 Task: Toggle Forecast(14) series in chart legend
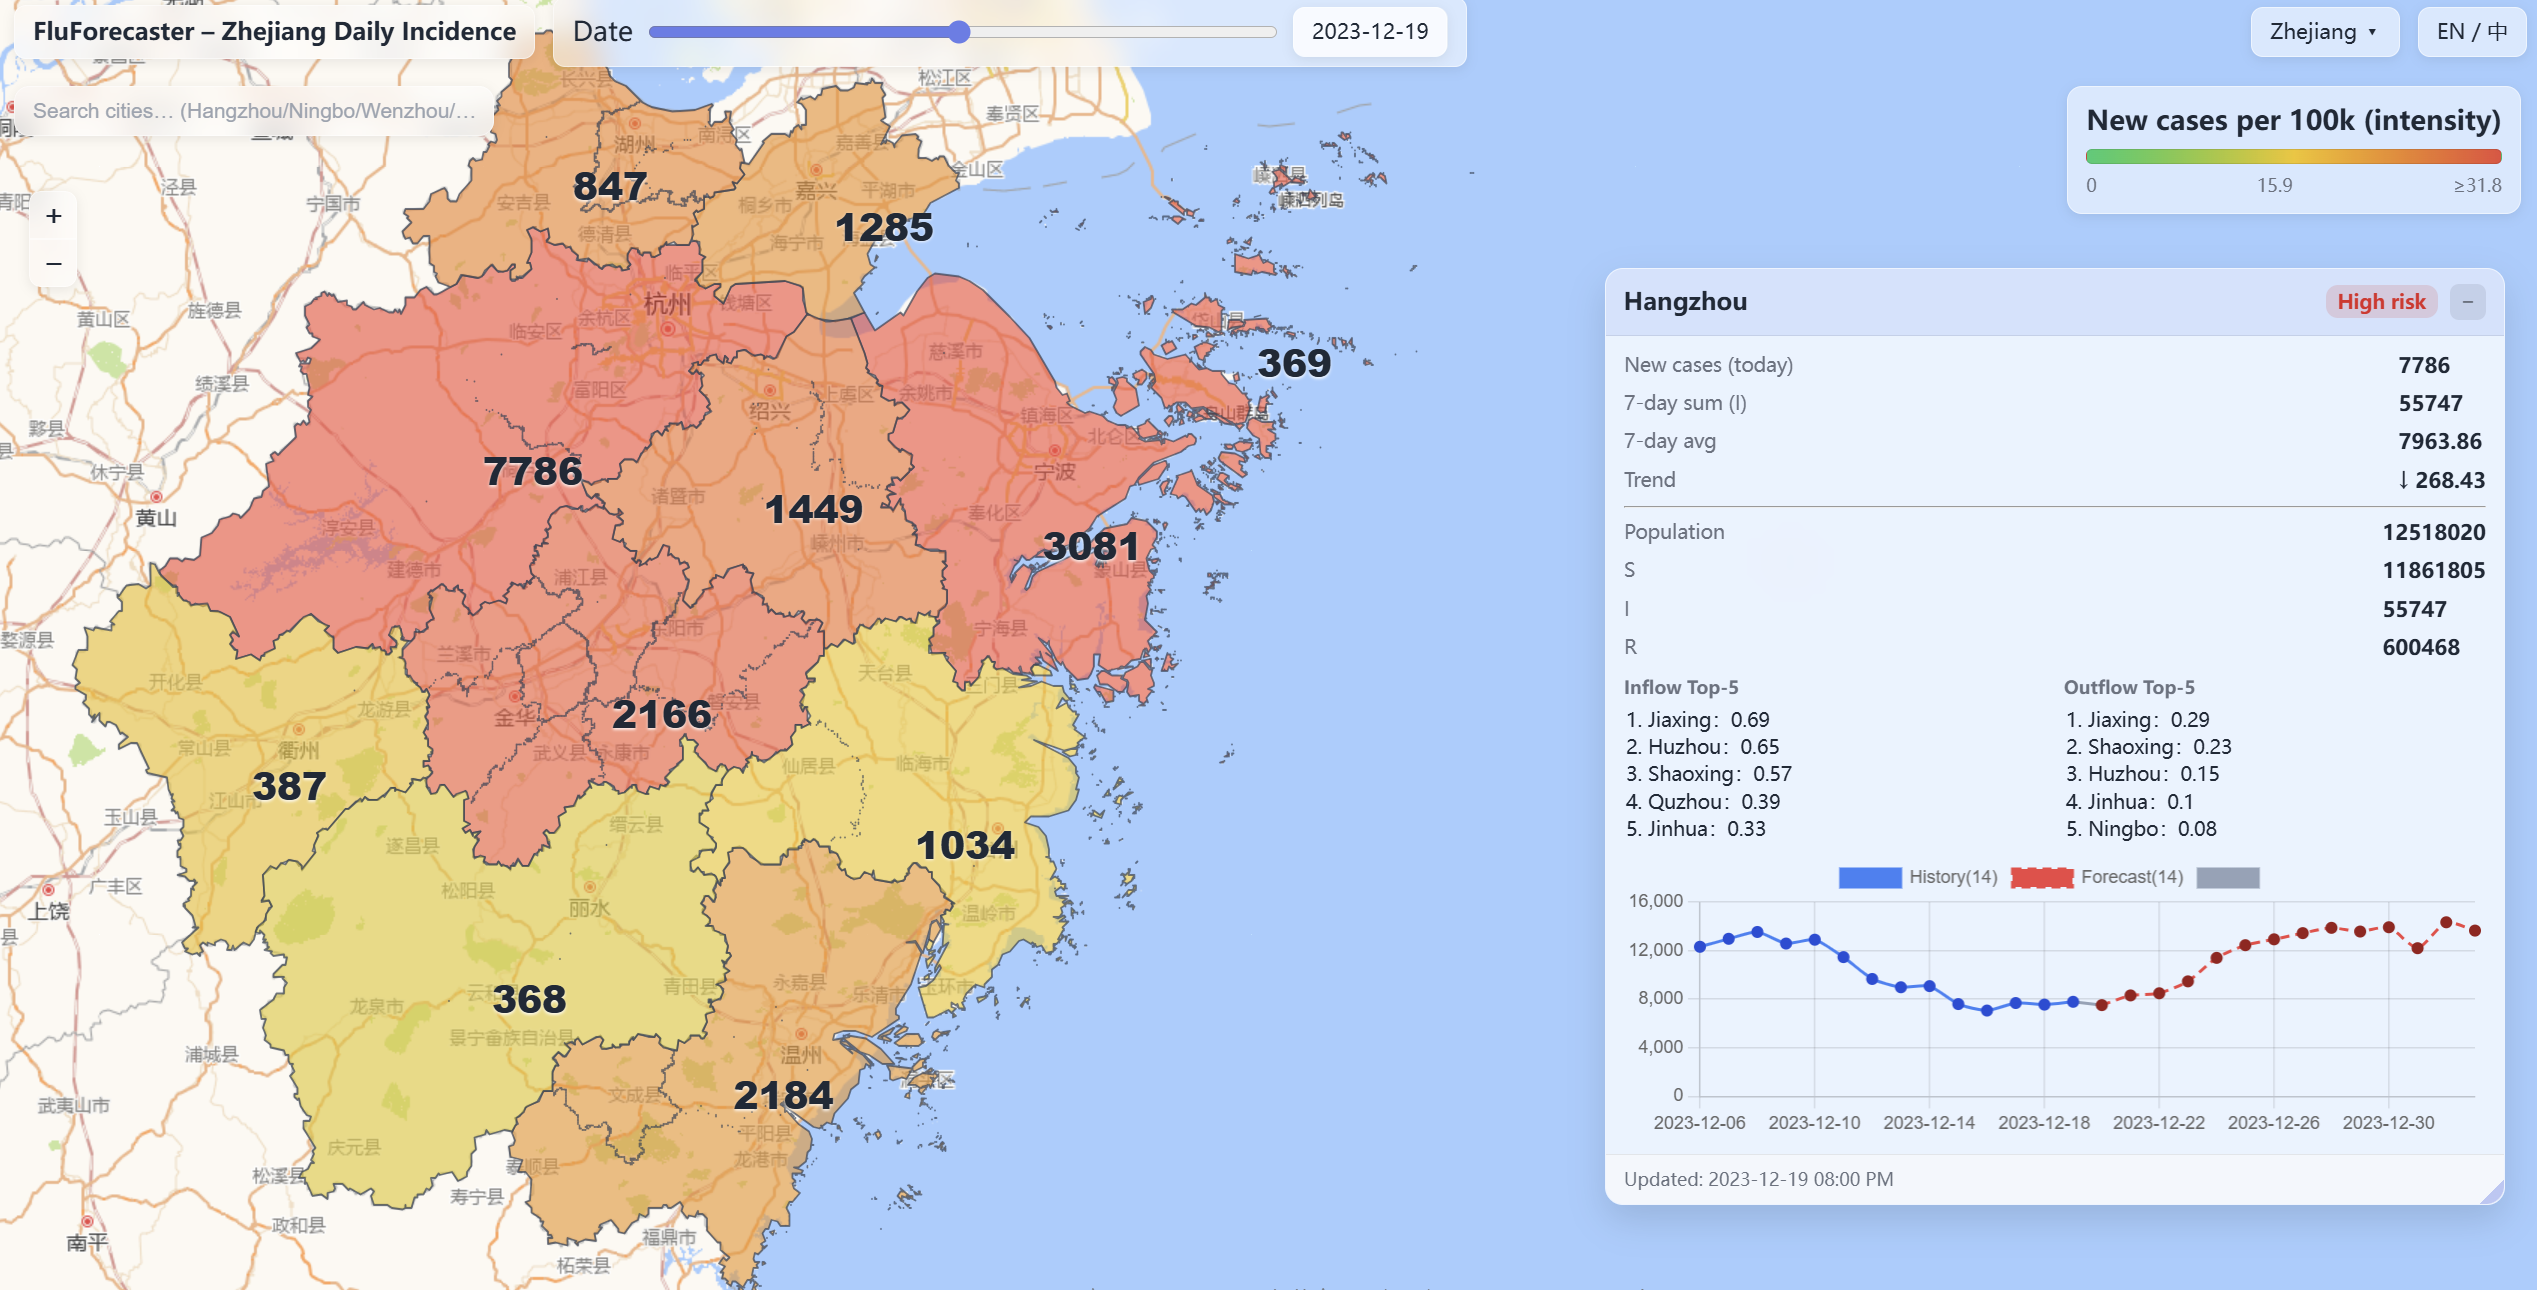click(x=2096, y=877)
